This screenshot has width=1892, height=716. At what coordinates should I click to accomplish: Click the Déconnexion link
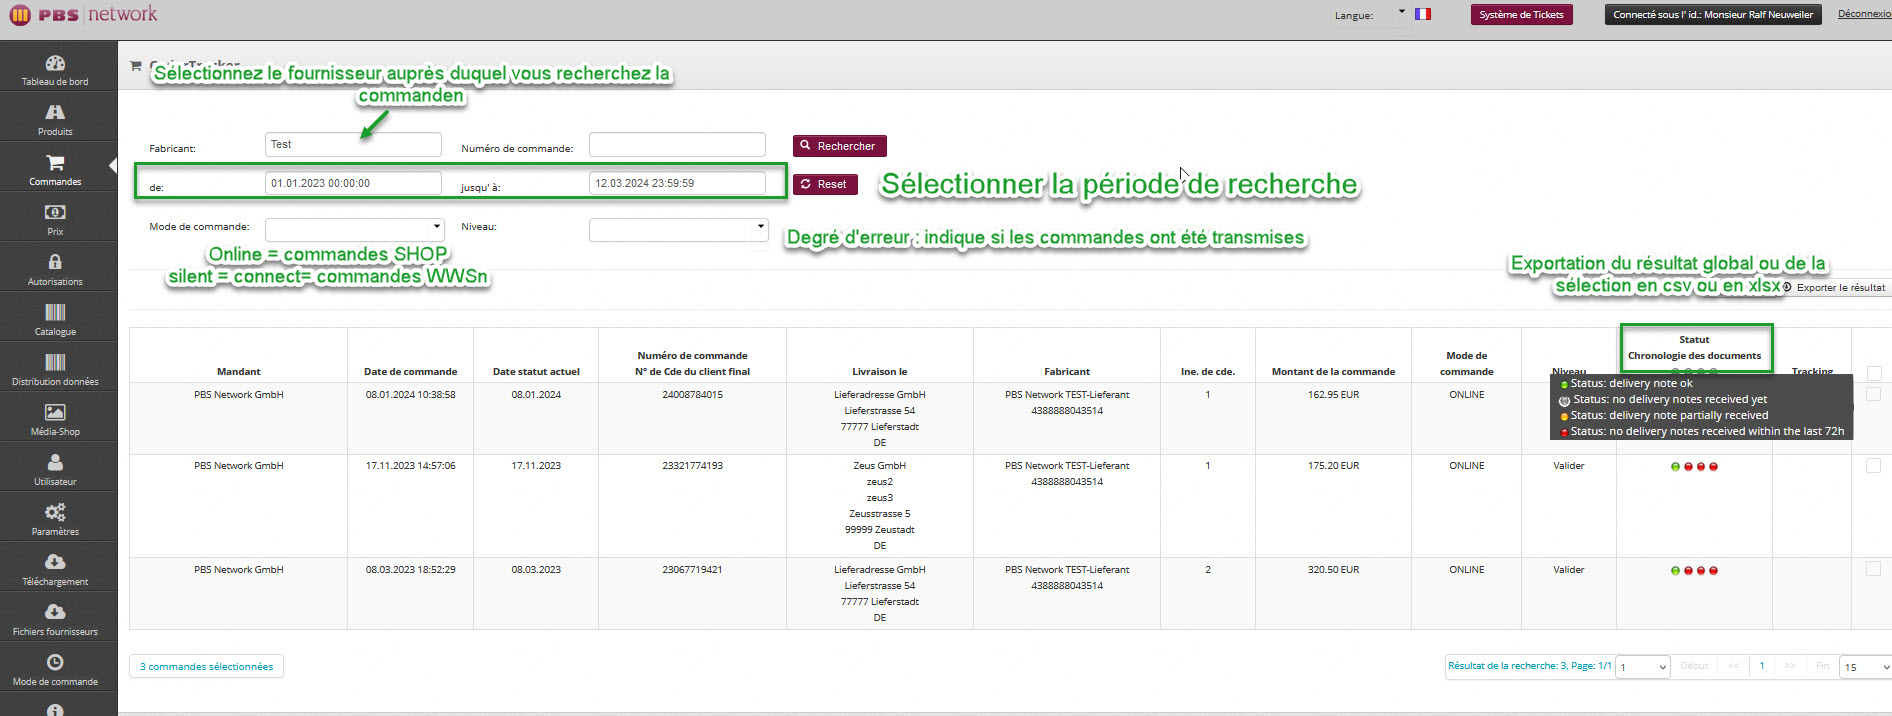(x=1864, y=14)
